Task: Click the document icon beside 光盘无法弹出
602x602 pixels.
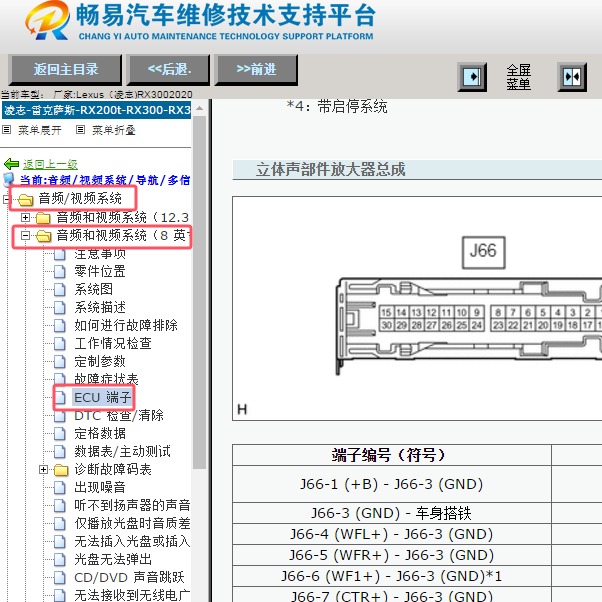Action: (x=60, y=560)
